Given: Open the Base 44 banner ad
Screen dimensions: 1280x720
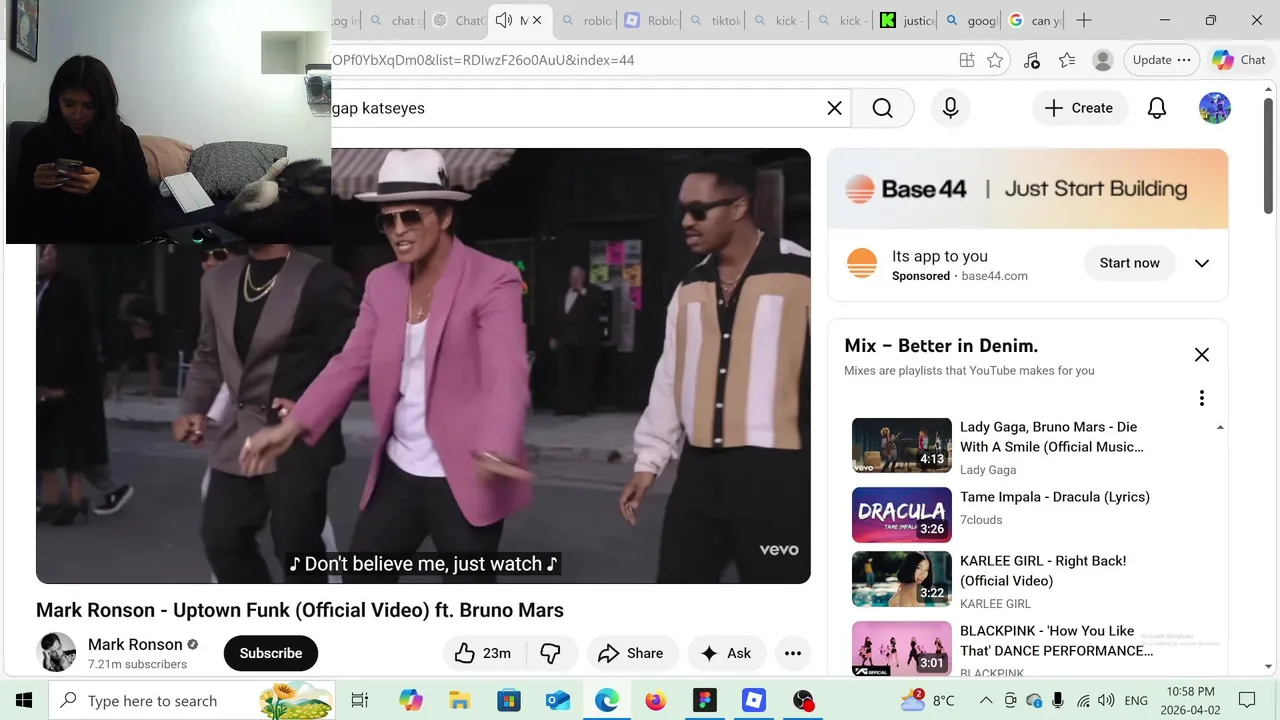Looking at the screenshot, I should (x=1028, y=189).
